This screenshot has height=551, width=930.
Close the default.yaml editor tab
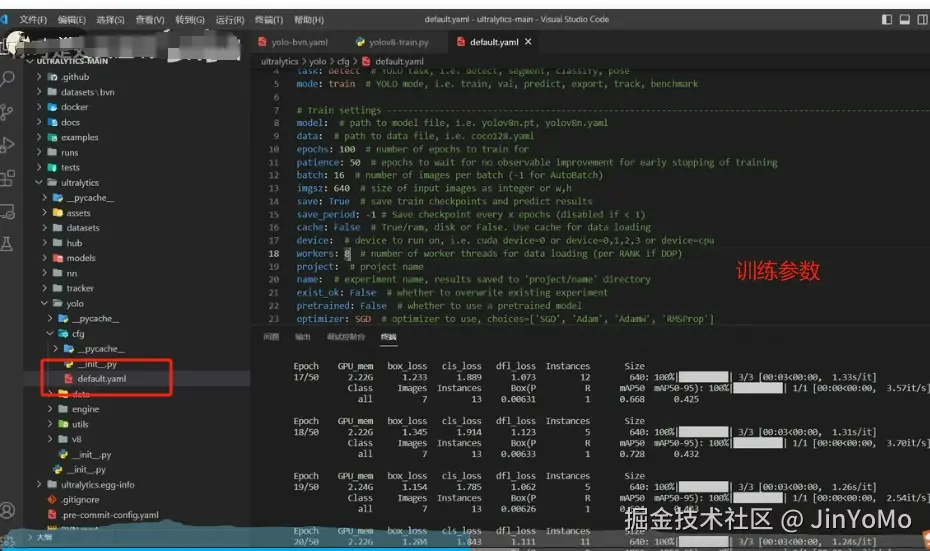point(528,42)
